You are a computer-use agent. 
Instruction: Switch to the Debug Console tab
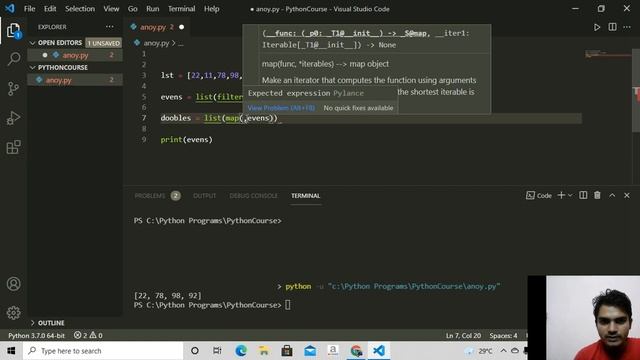pos(253,196)
